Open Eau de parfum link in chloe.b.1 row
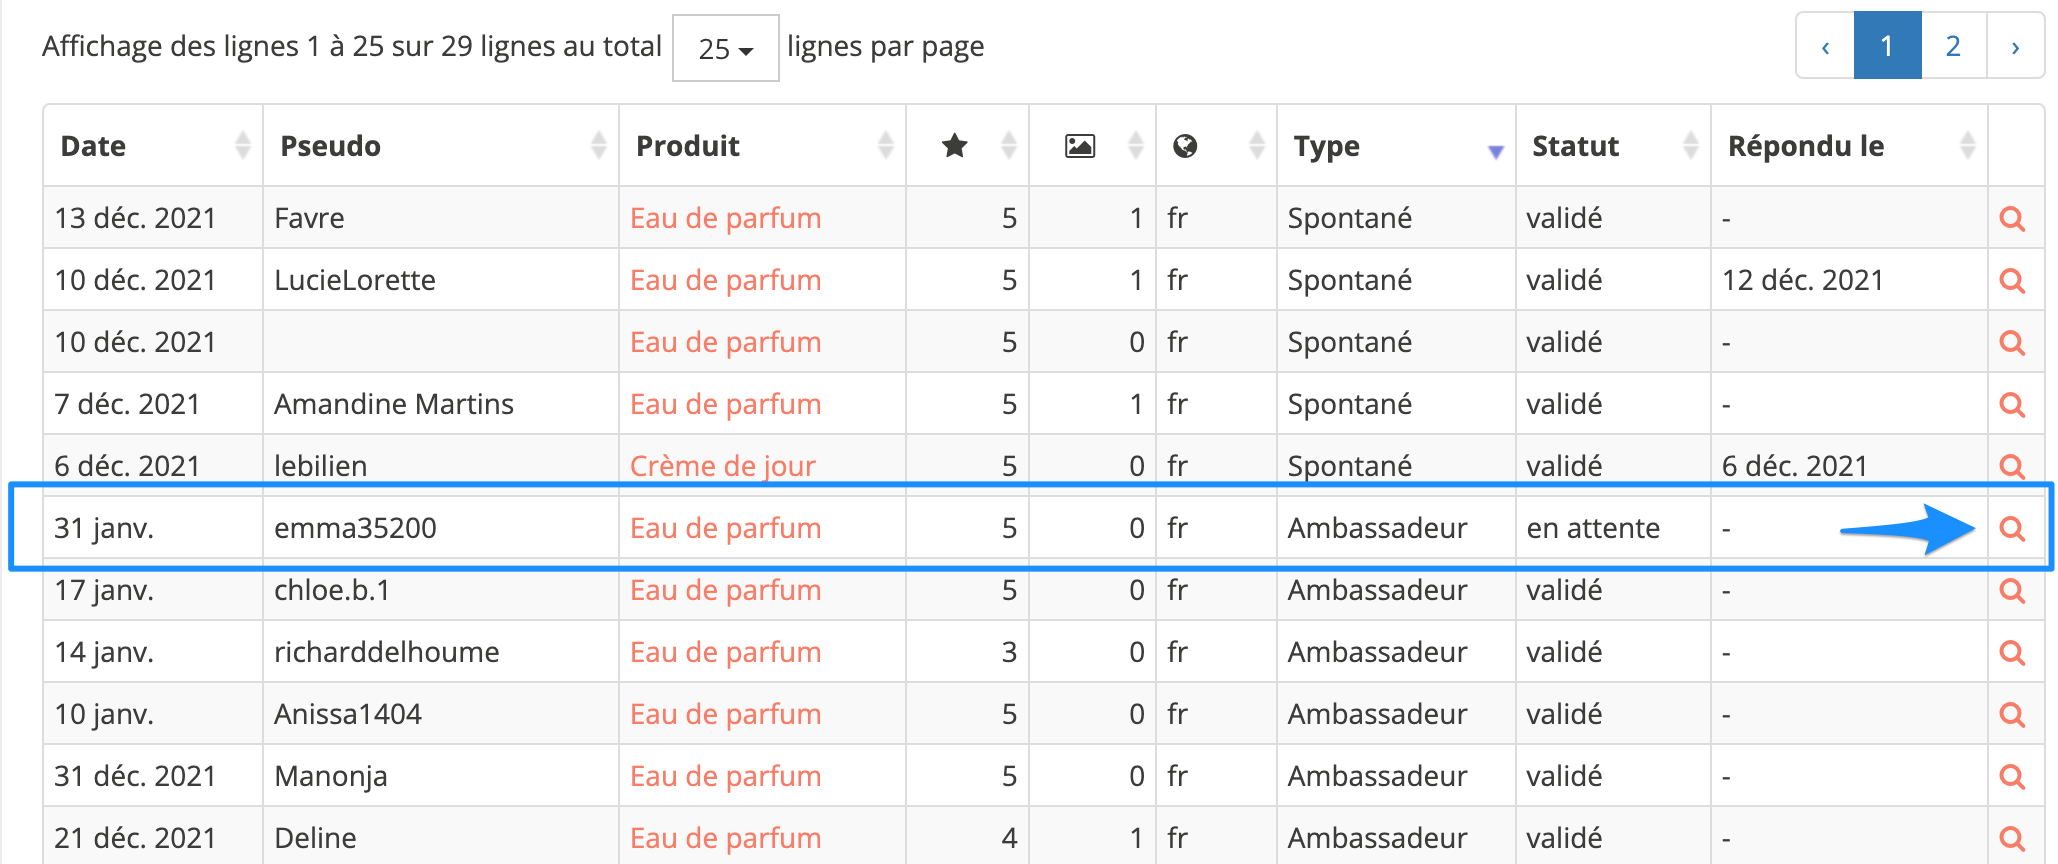Viewport: 2058px width, 864px height. [725, 591]
